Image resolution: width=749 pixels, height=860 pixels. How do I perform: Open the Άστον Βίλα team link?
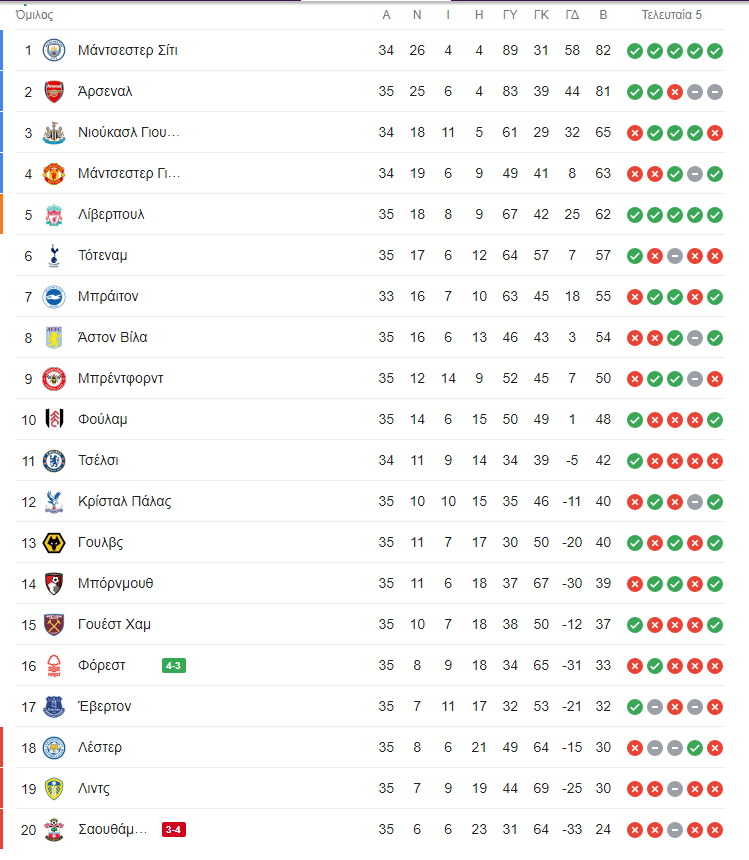click(x=112, y=337)
